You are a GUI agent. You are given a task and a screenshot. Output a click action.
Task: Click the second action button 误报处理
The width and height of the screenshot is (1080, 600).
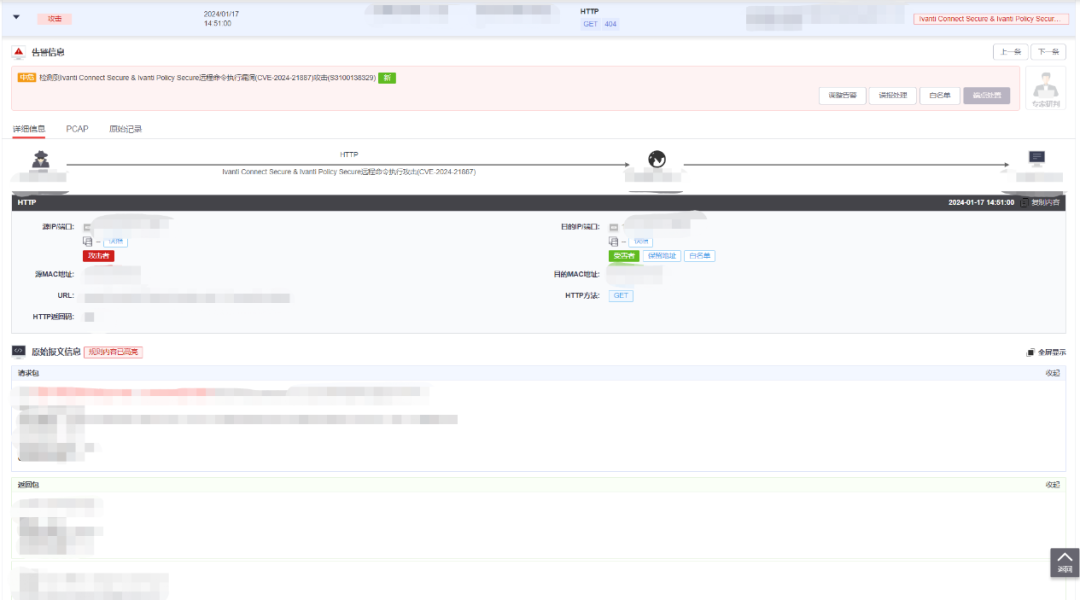[x=893, y=96]
